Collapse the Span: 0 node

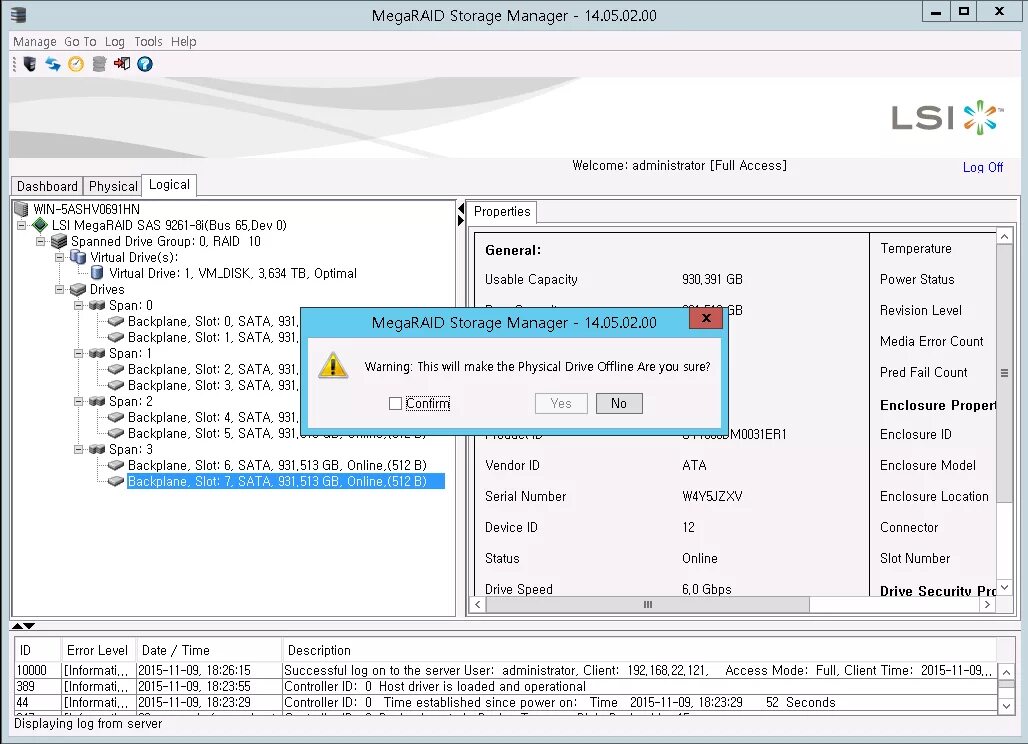[79, 305]
